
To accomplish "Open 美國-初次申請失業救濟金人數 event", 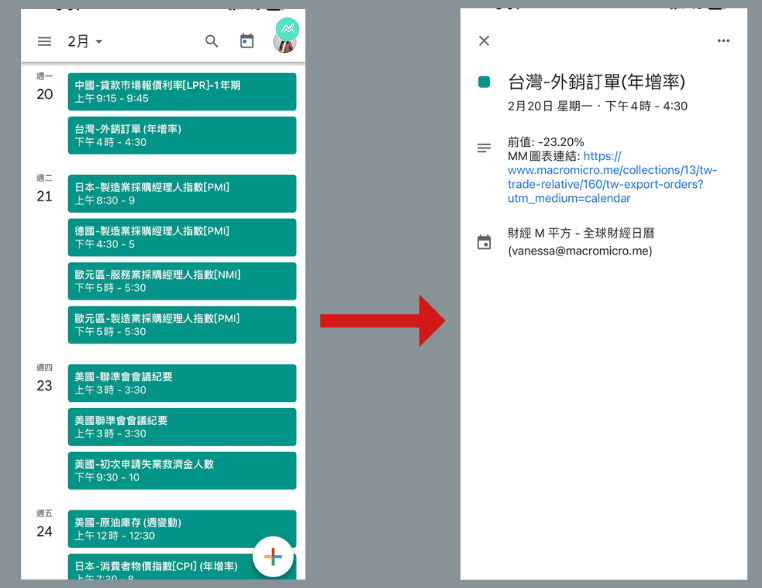I will point(182,470).
